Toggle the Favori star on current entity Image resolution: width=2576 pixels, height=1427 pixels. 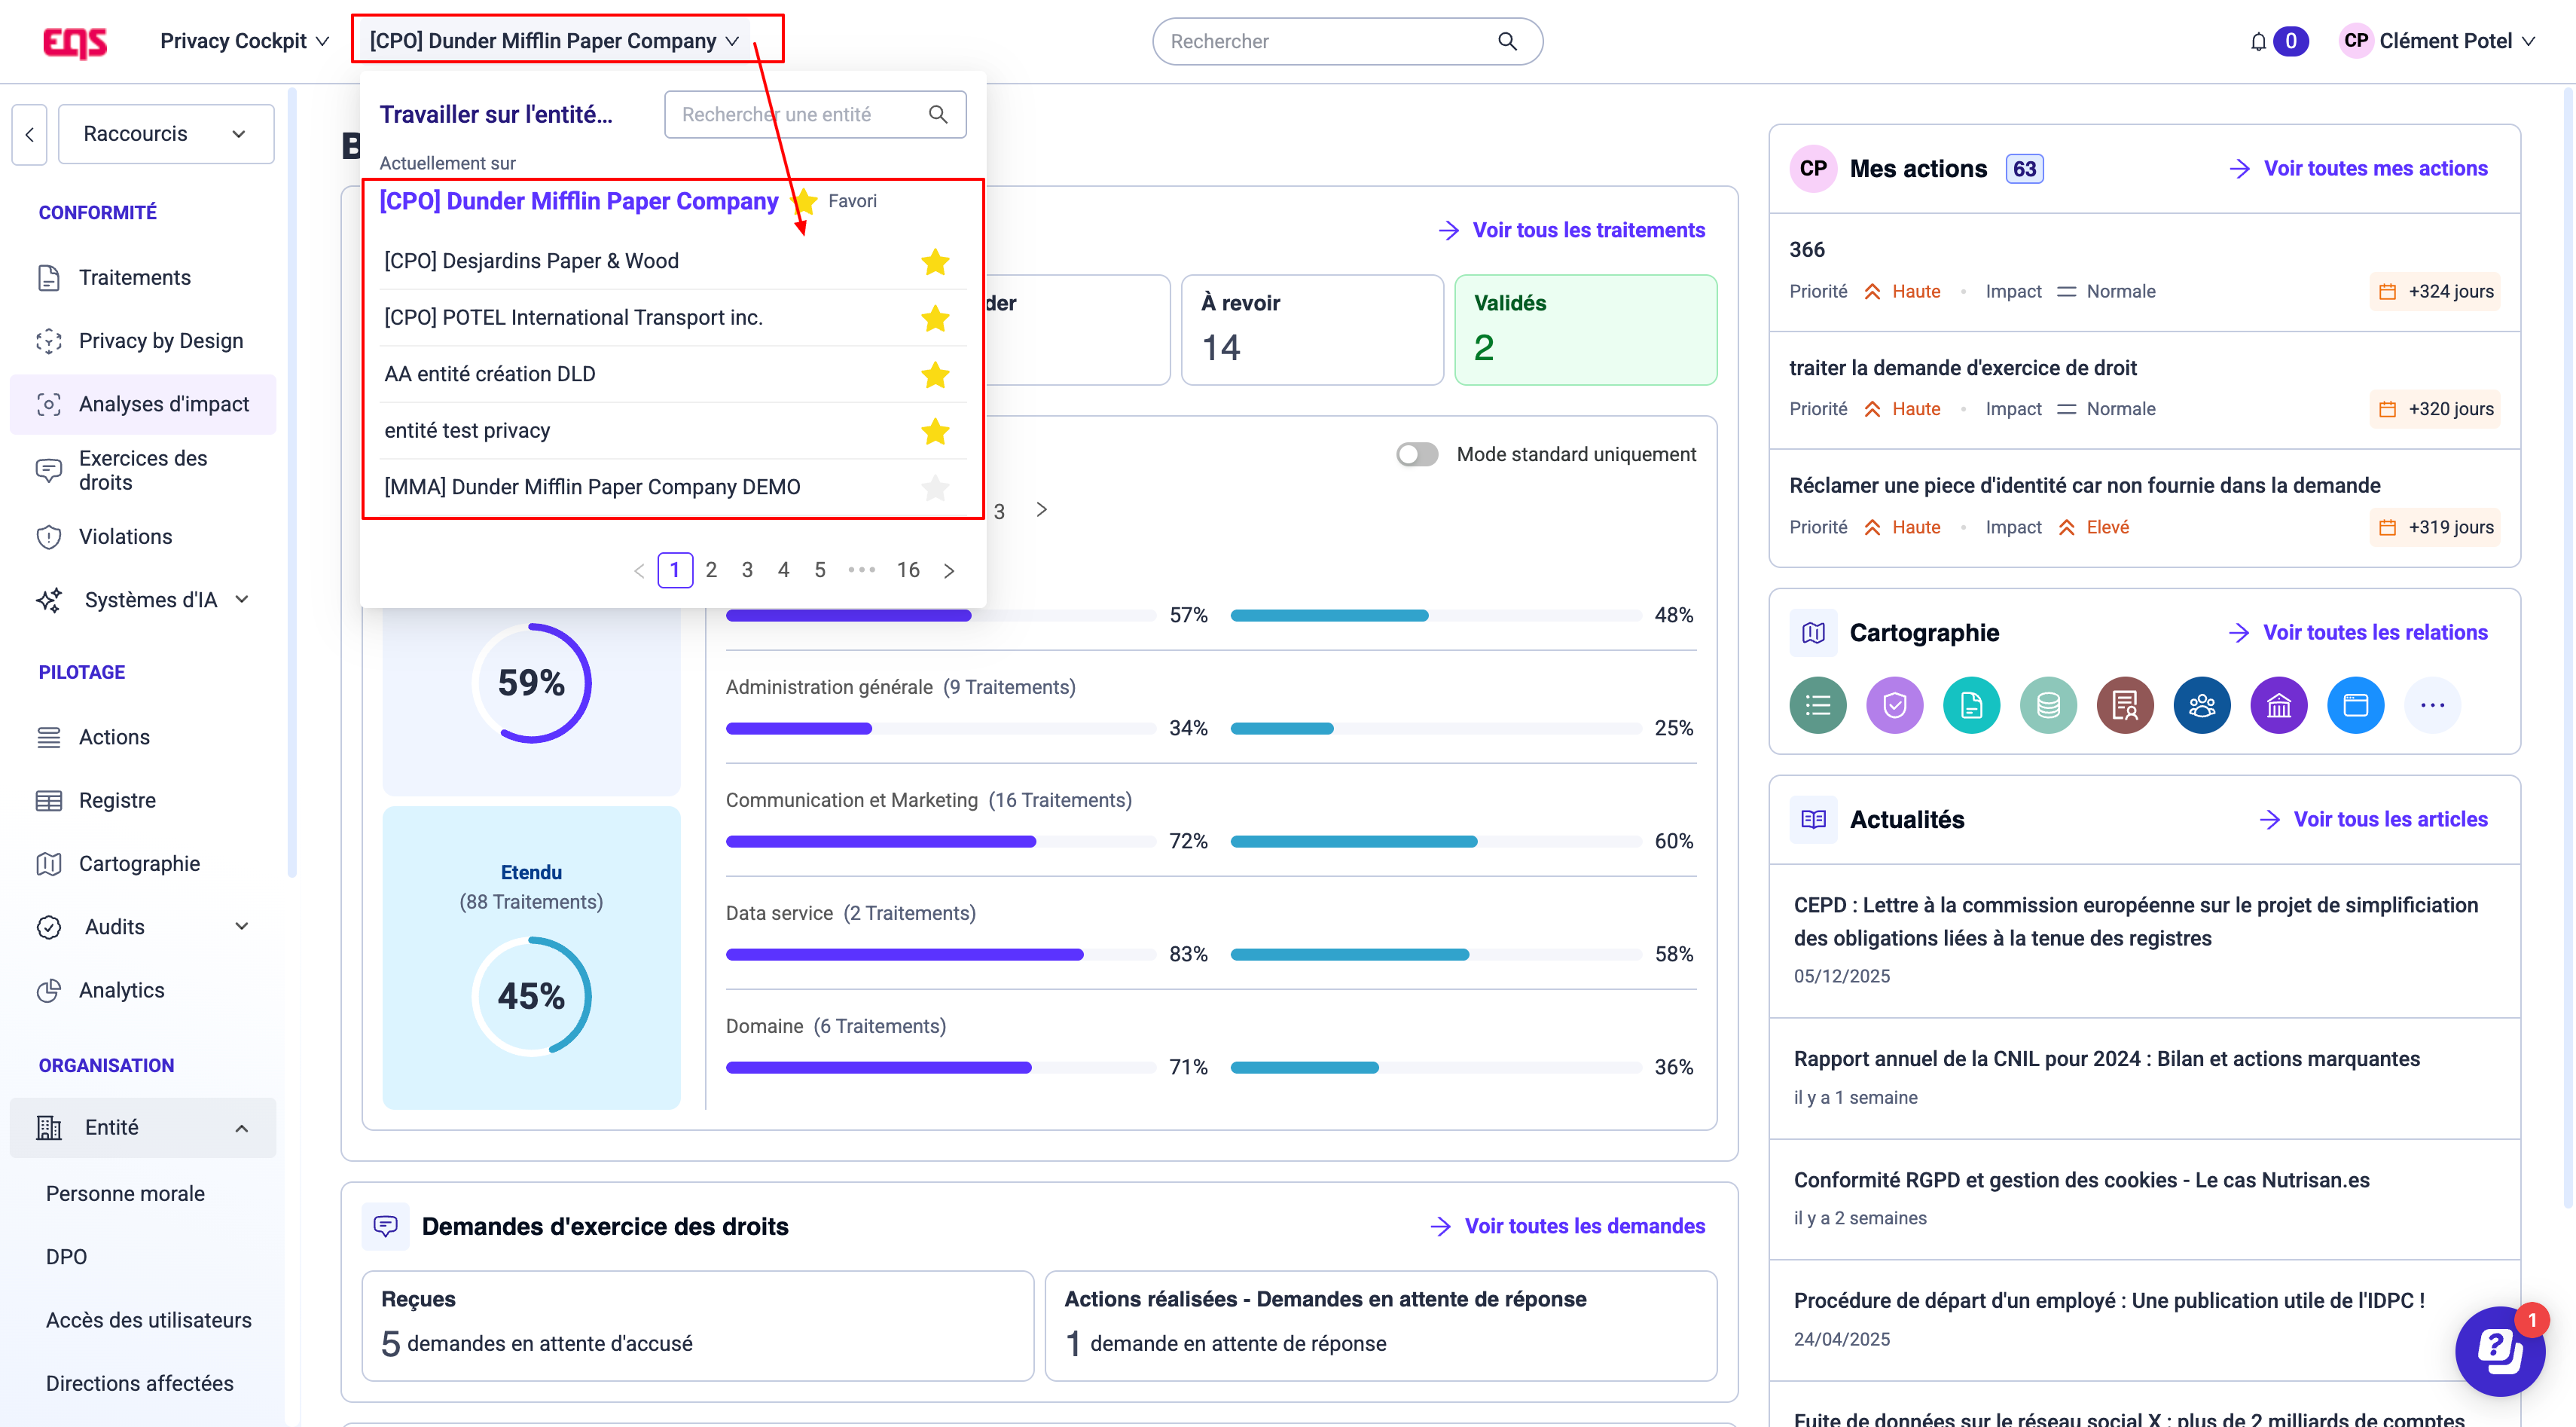[805, 201]
